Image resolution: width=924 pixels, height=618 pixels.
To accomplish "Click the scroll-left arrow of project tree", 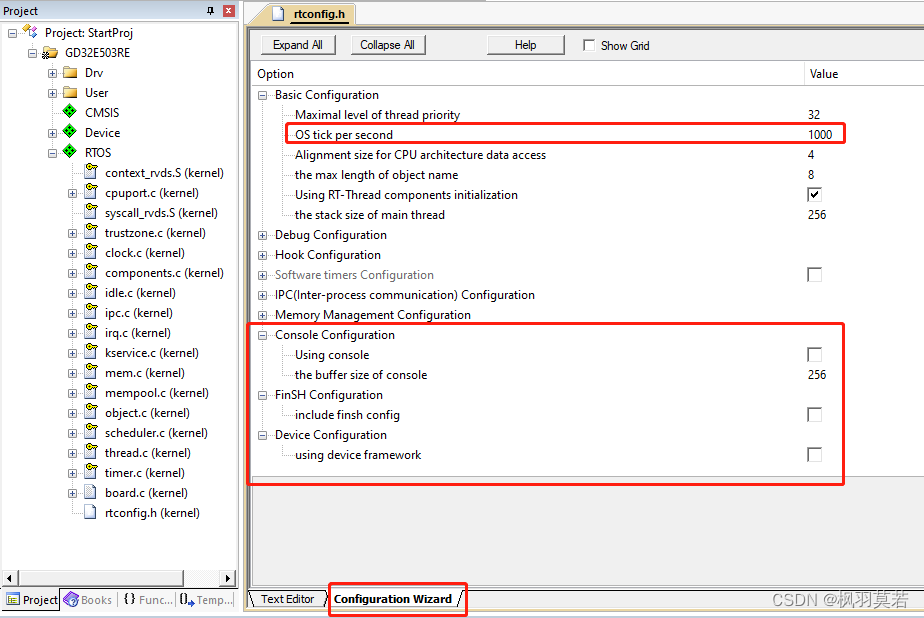I will point(9,578).
